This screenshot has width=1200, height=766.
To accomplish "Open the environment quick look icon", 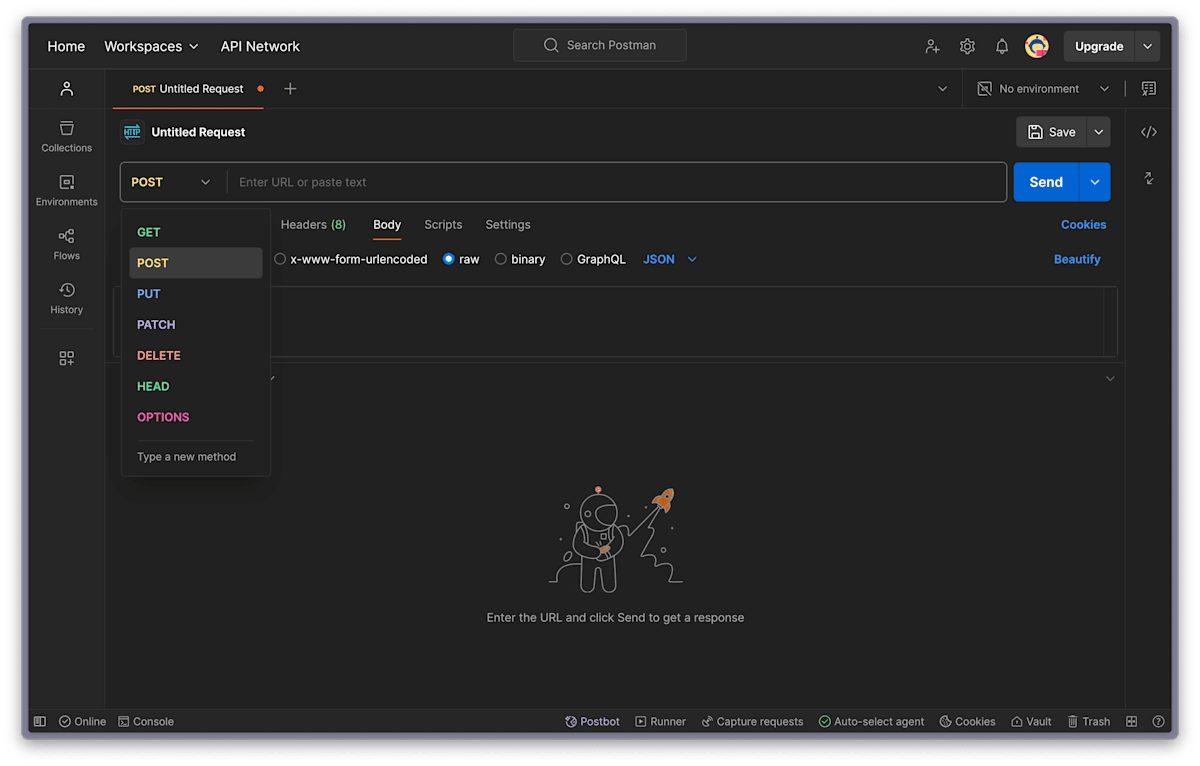I will point(1148,89).
